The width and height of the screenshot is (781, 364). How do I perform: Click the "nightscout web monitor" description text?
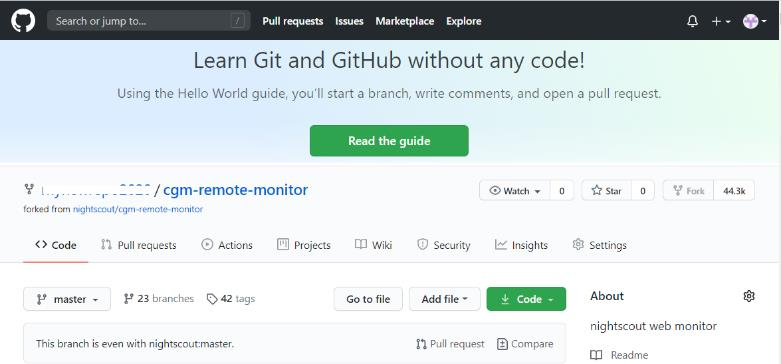click(653, 326)
